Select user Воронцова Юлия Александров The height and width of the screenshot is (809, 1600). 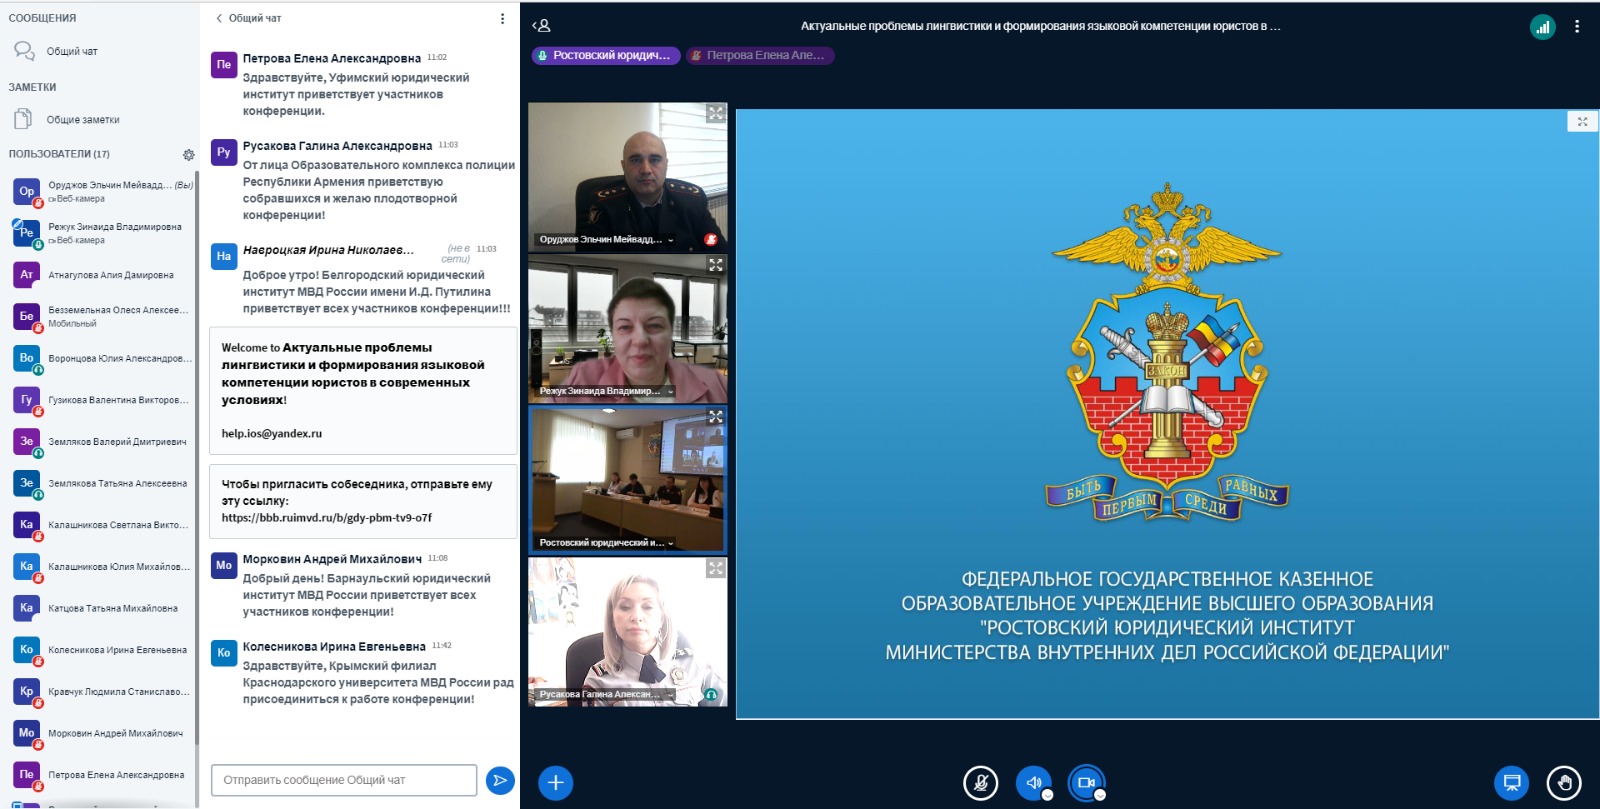100,358
